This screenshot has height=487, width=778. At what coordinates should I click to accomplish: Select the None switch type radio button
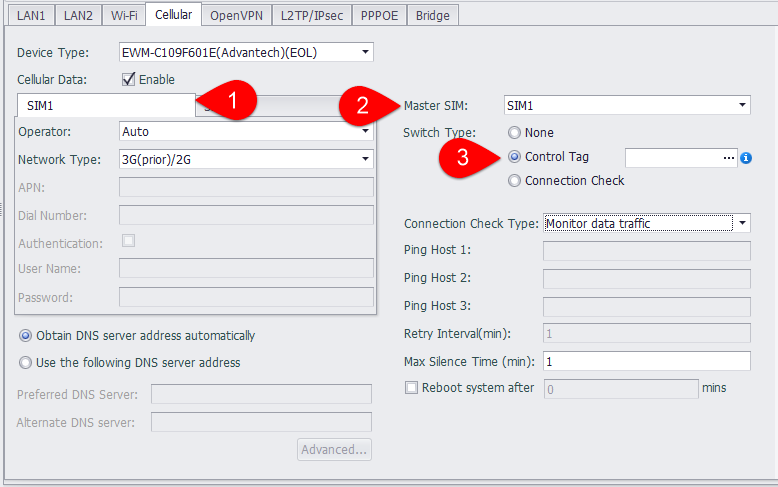pyautogui.click(x=514, y=132)
